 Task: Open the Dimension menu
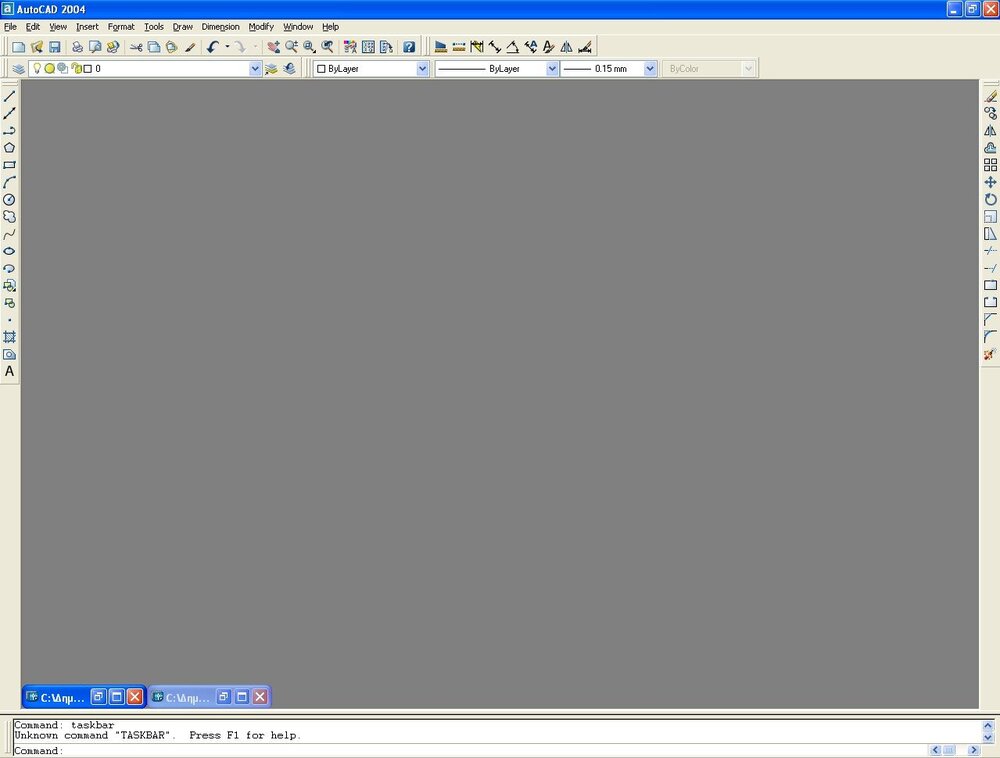(220, 27)
